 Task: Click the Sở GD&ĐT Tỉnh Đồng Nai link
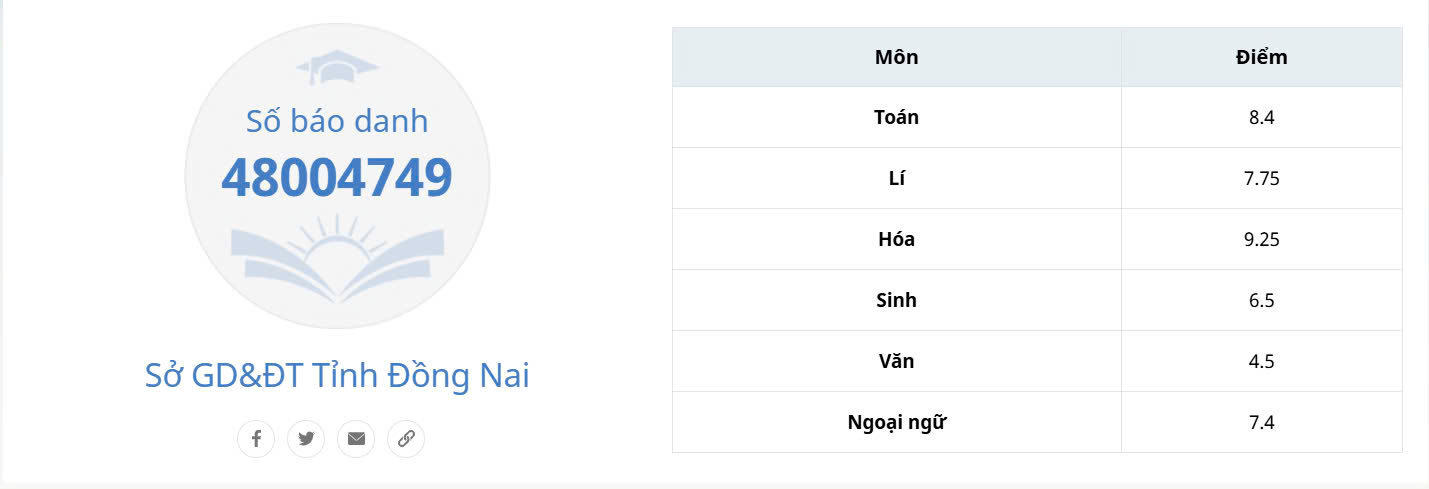click(337, 376)
